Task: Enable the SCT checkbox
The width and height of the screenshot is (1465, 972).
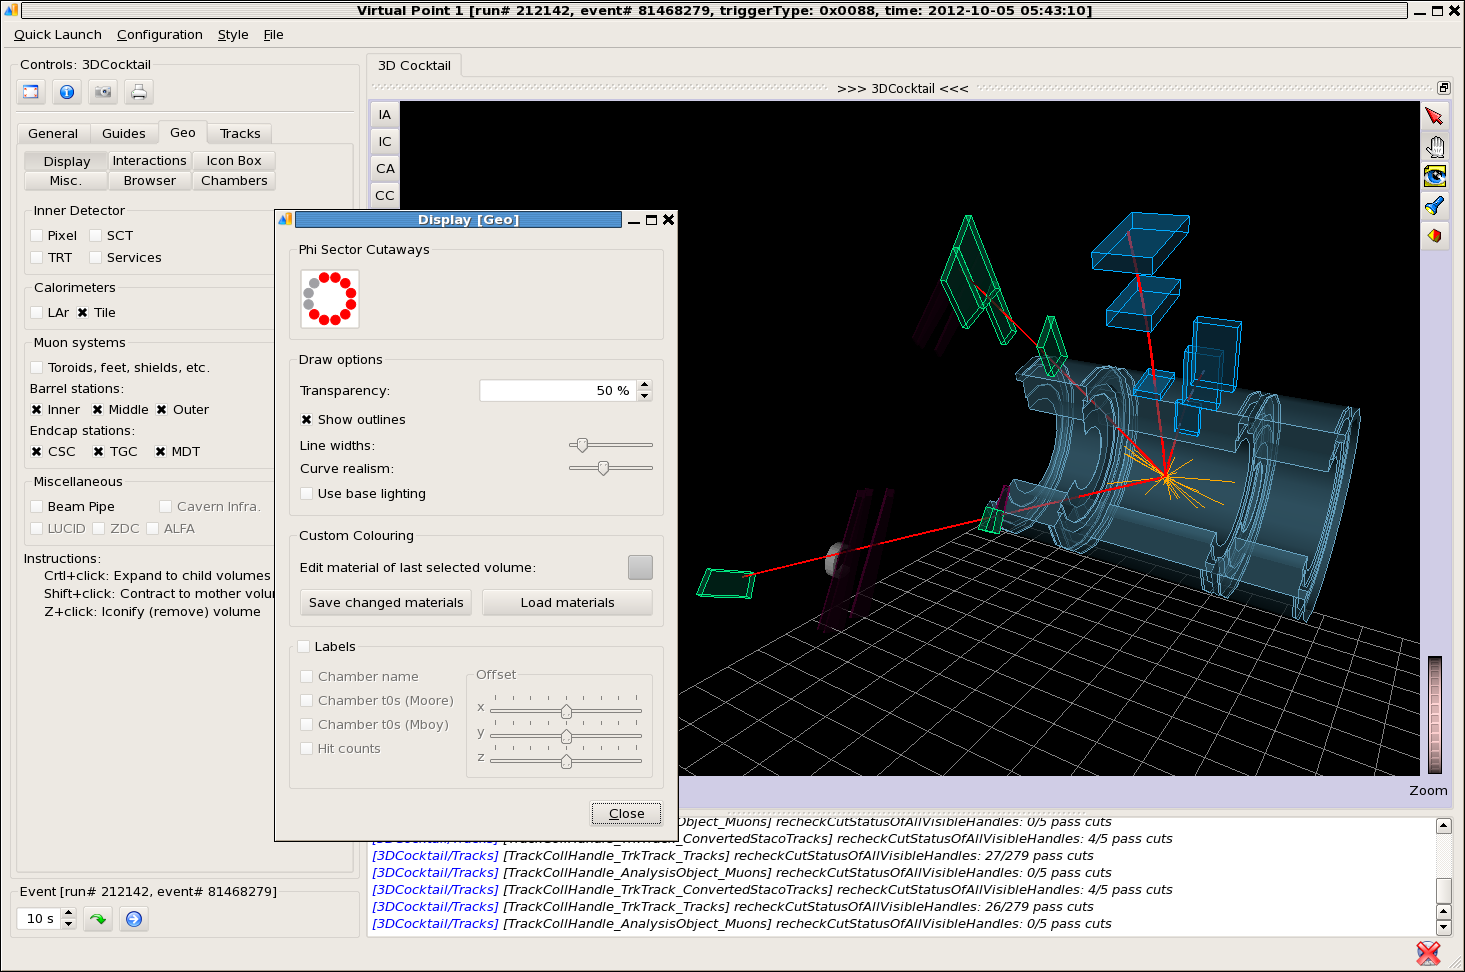Action: coord(96,236)
